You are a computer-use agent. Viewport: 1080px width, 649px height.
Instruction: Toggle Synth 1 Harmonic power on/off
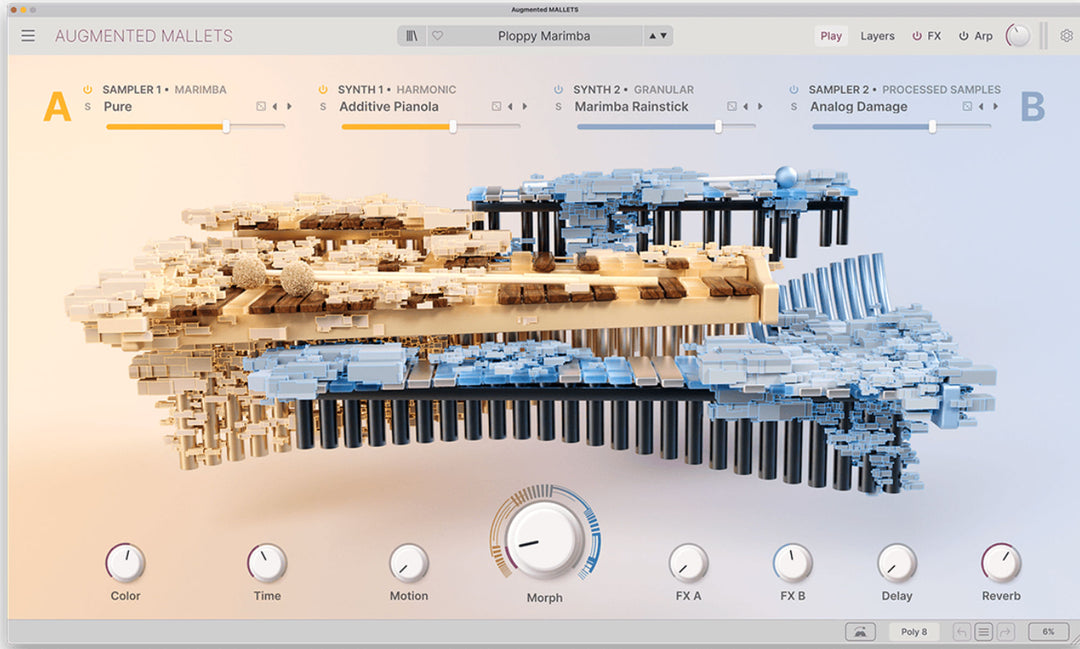tap(323, 90)
